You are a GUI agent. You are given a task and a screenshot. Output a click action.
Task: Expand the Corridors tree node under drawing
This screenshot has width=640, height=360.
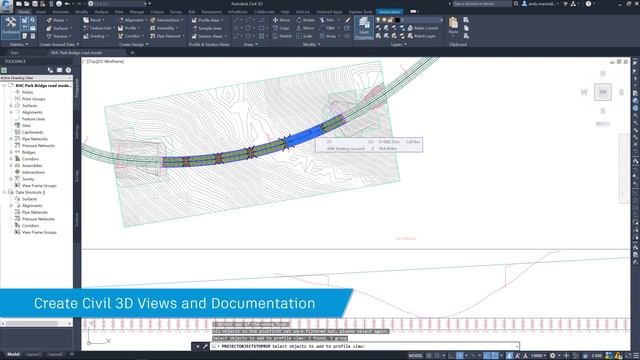(11, 159)
